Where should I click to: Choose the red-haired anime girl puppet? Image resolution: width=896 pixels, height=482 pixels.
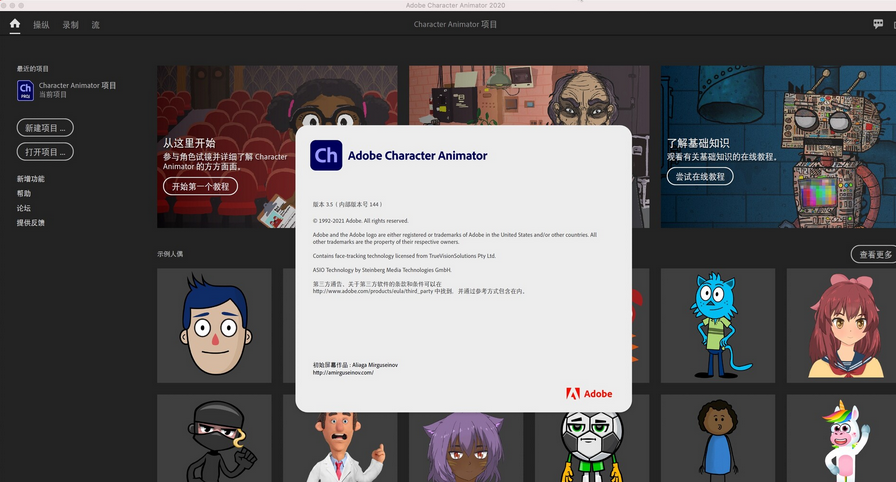tap(843, 325)
